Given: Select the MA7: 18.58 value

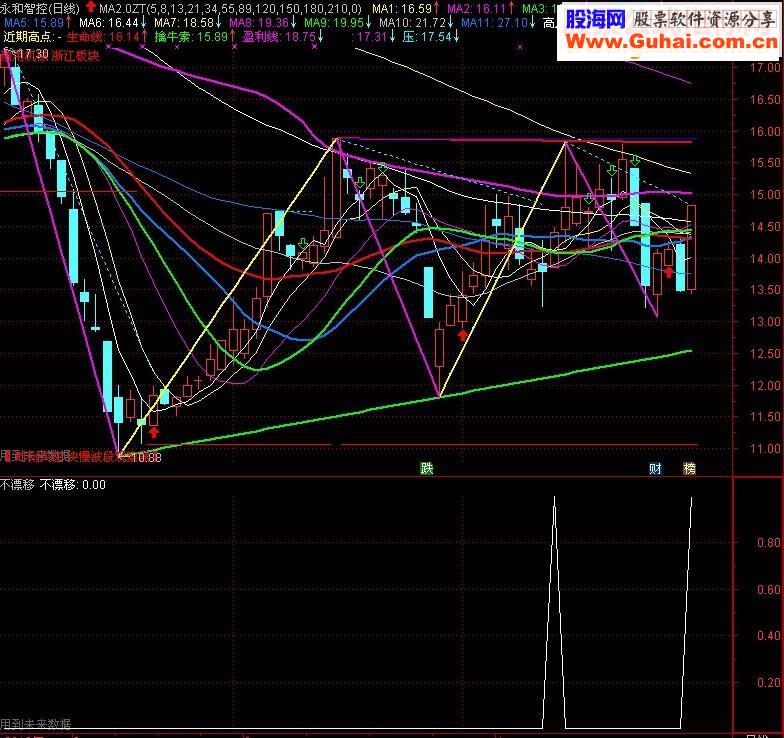Looking at the screenshot, I should 184,22.
